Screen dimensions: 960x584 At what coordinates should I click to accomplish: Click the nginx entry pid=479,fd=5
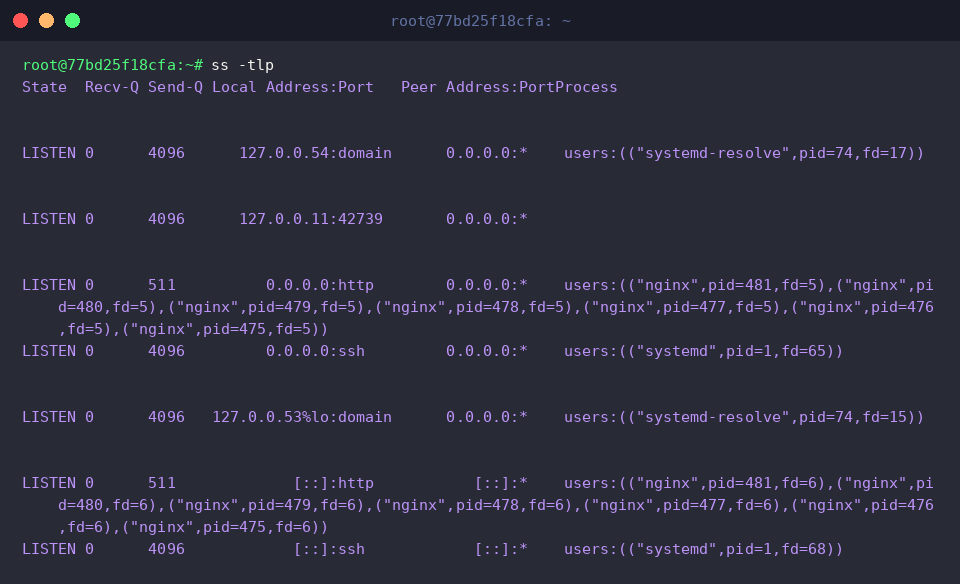point(266,307)
